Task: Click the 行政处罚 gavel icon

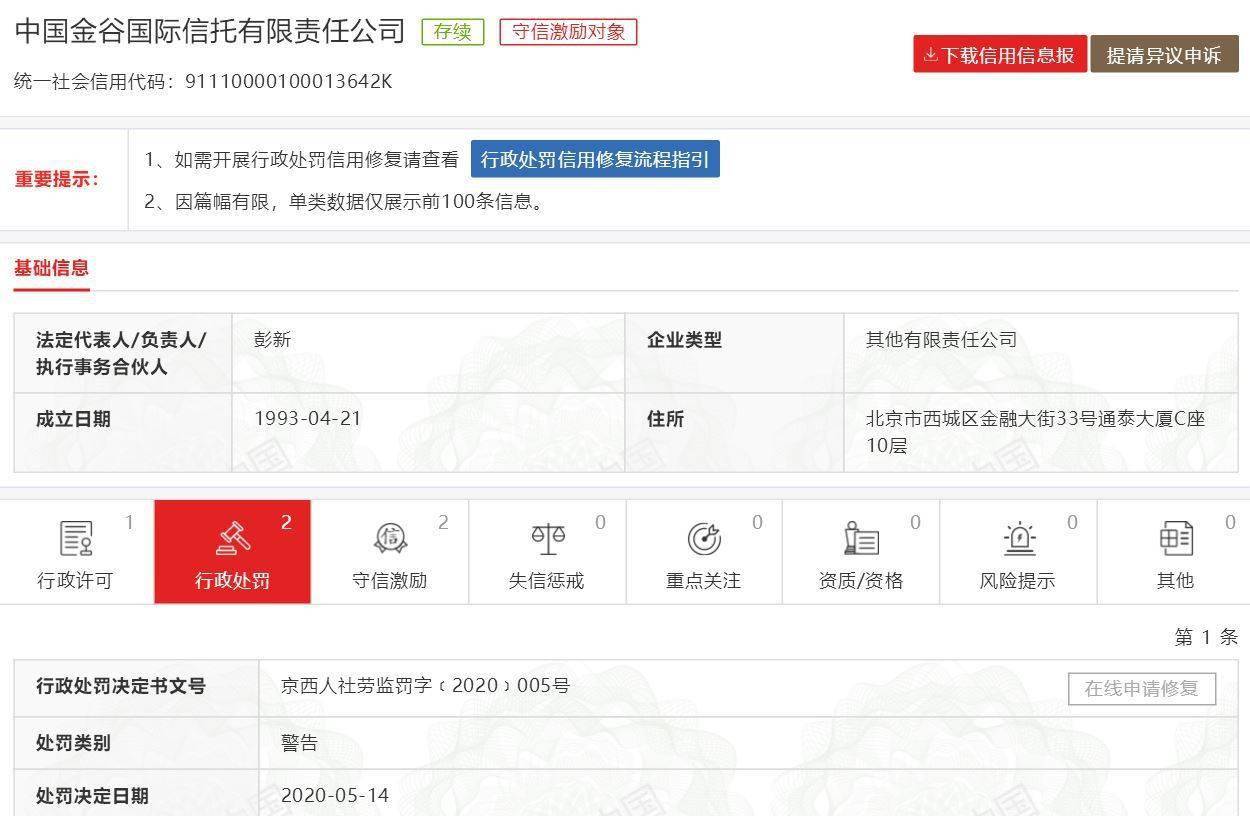Action: coord(233,538)
